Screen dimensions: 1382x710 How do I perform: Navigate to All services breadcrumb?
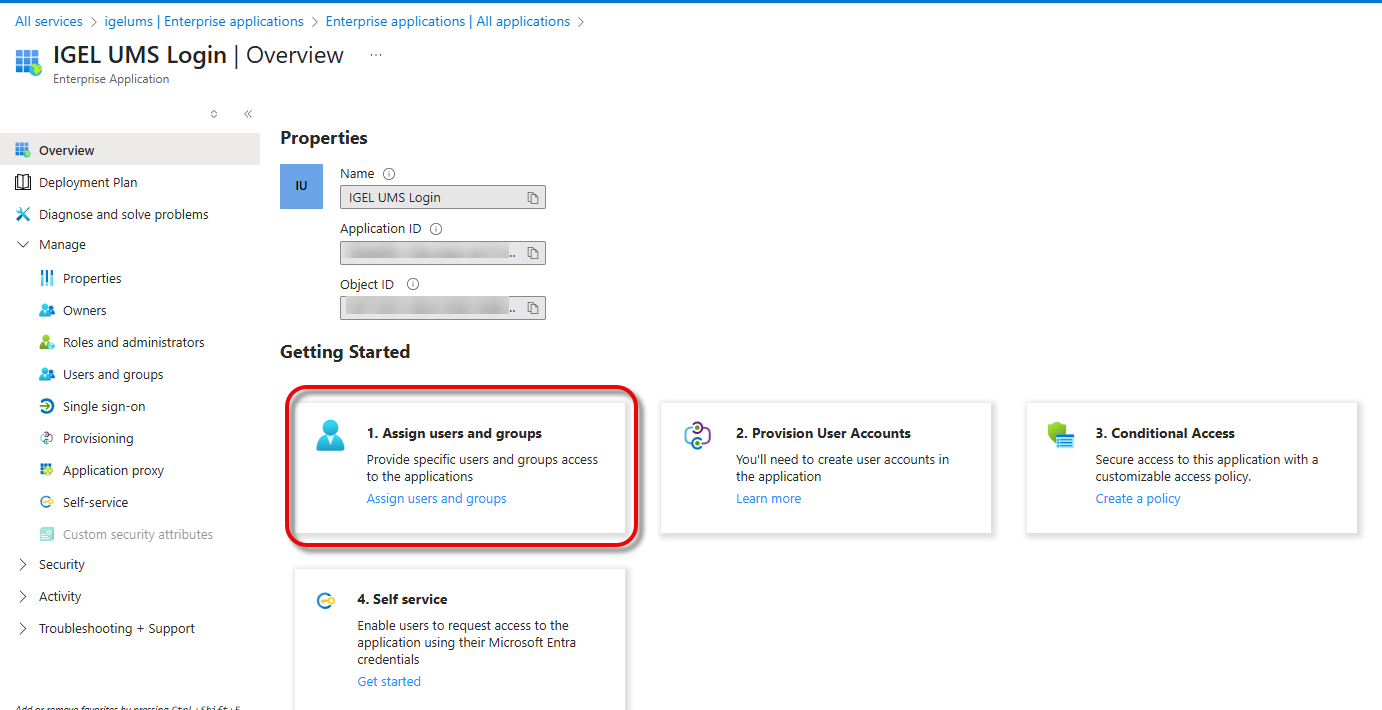[48, 20]
